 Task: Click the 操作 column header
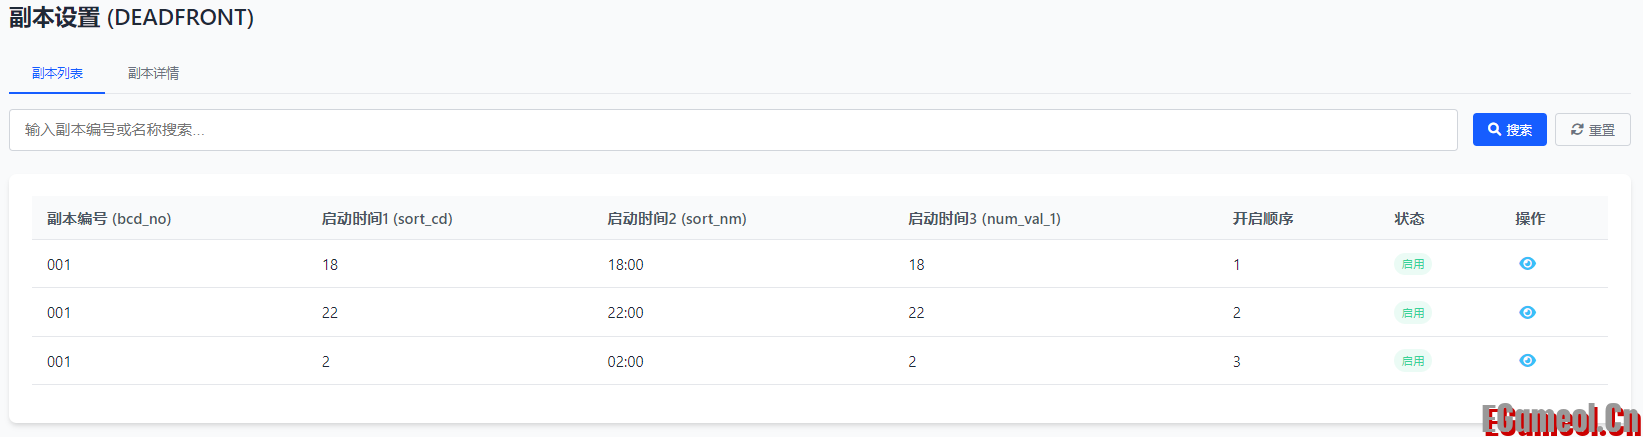tap(1530, 219)
